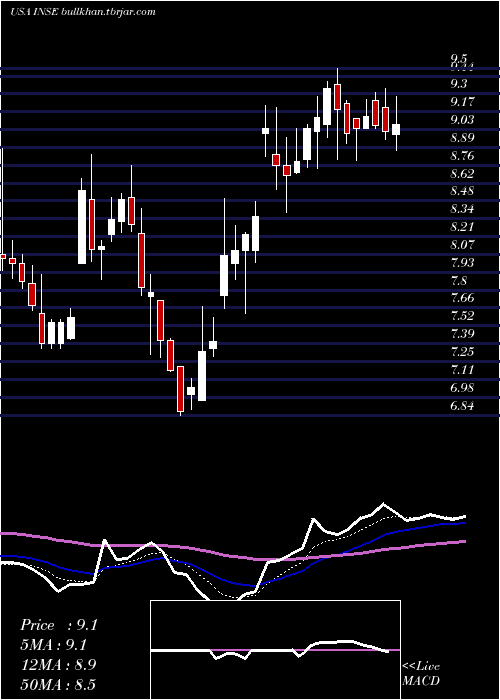Viewport: 500px width, 700px height.
Task: Click the 'Price : 9.1' readout
Action: tap(59, 625)
